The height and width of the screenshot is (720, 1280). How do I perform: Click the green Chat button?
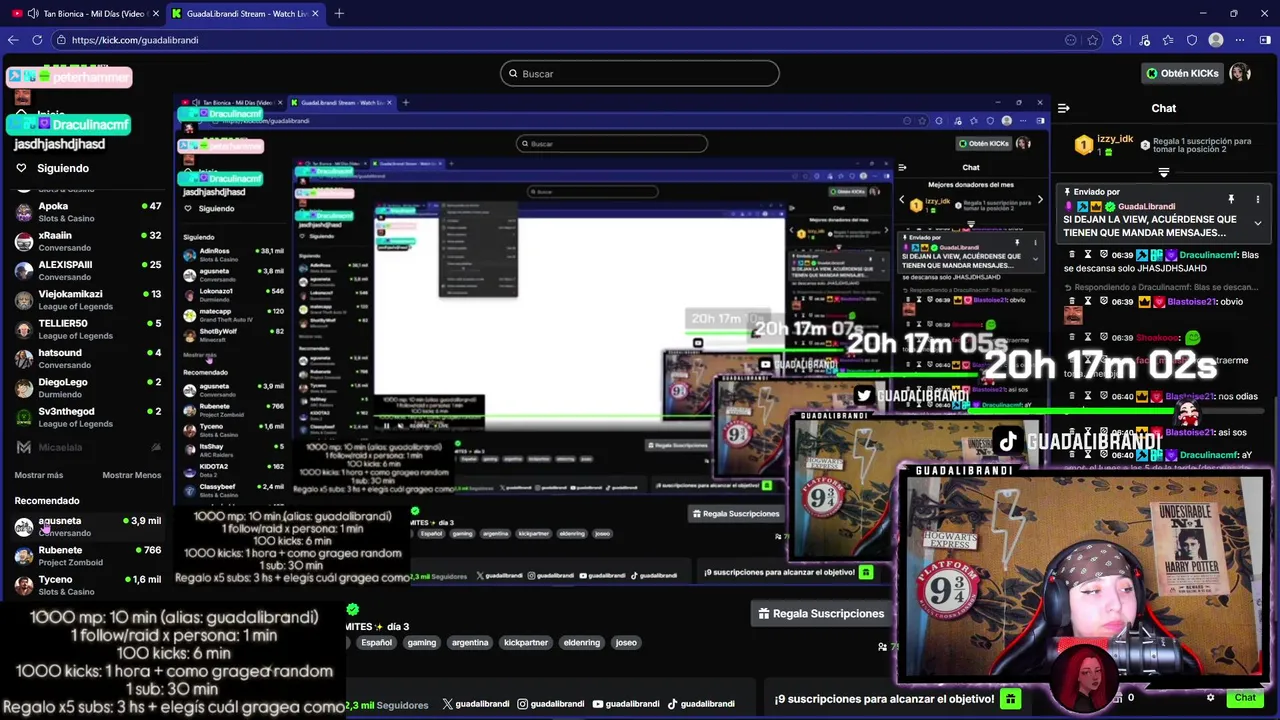[x=1245, y=698]
